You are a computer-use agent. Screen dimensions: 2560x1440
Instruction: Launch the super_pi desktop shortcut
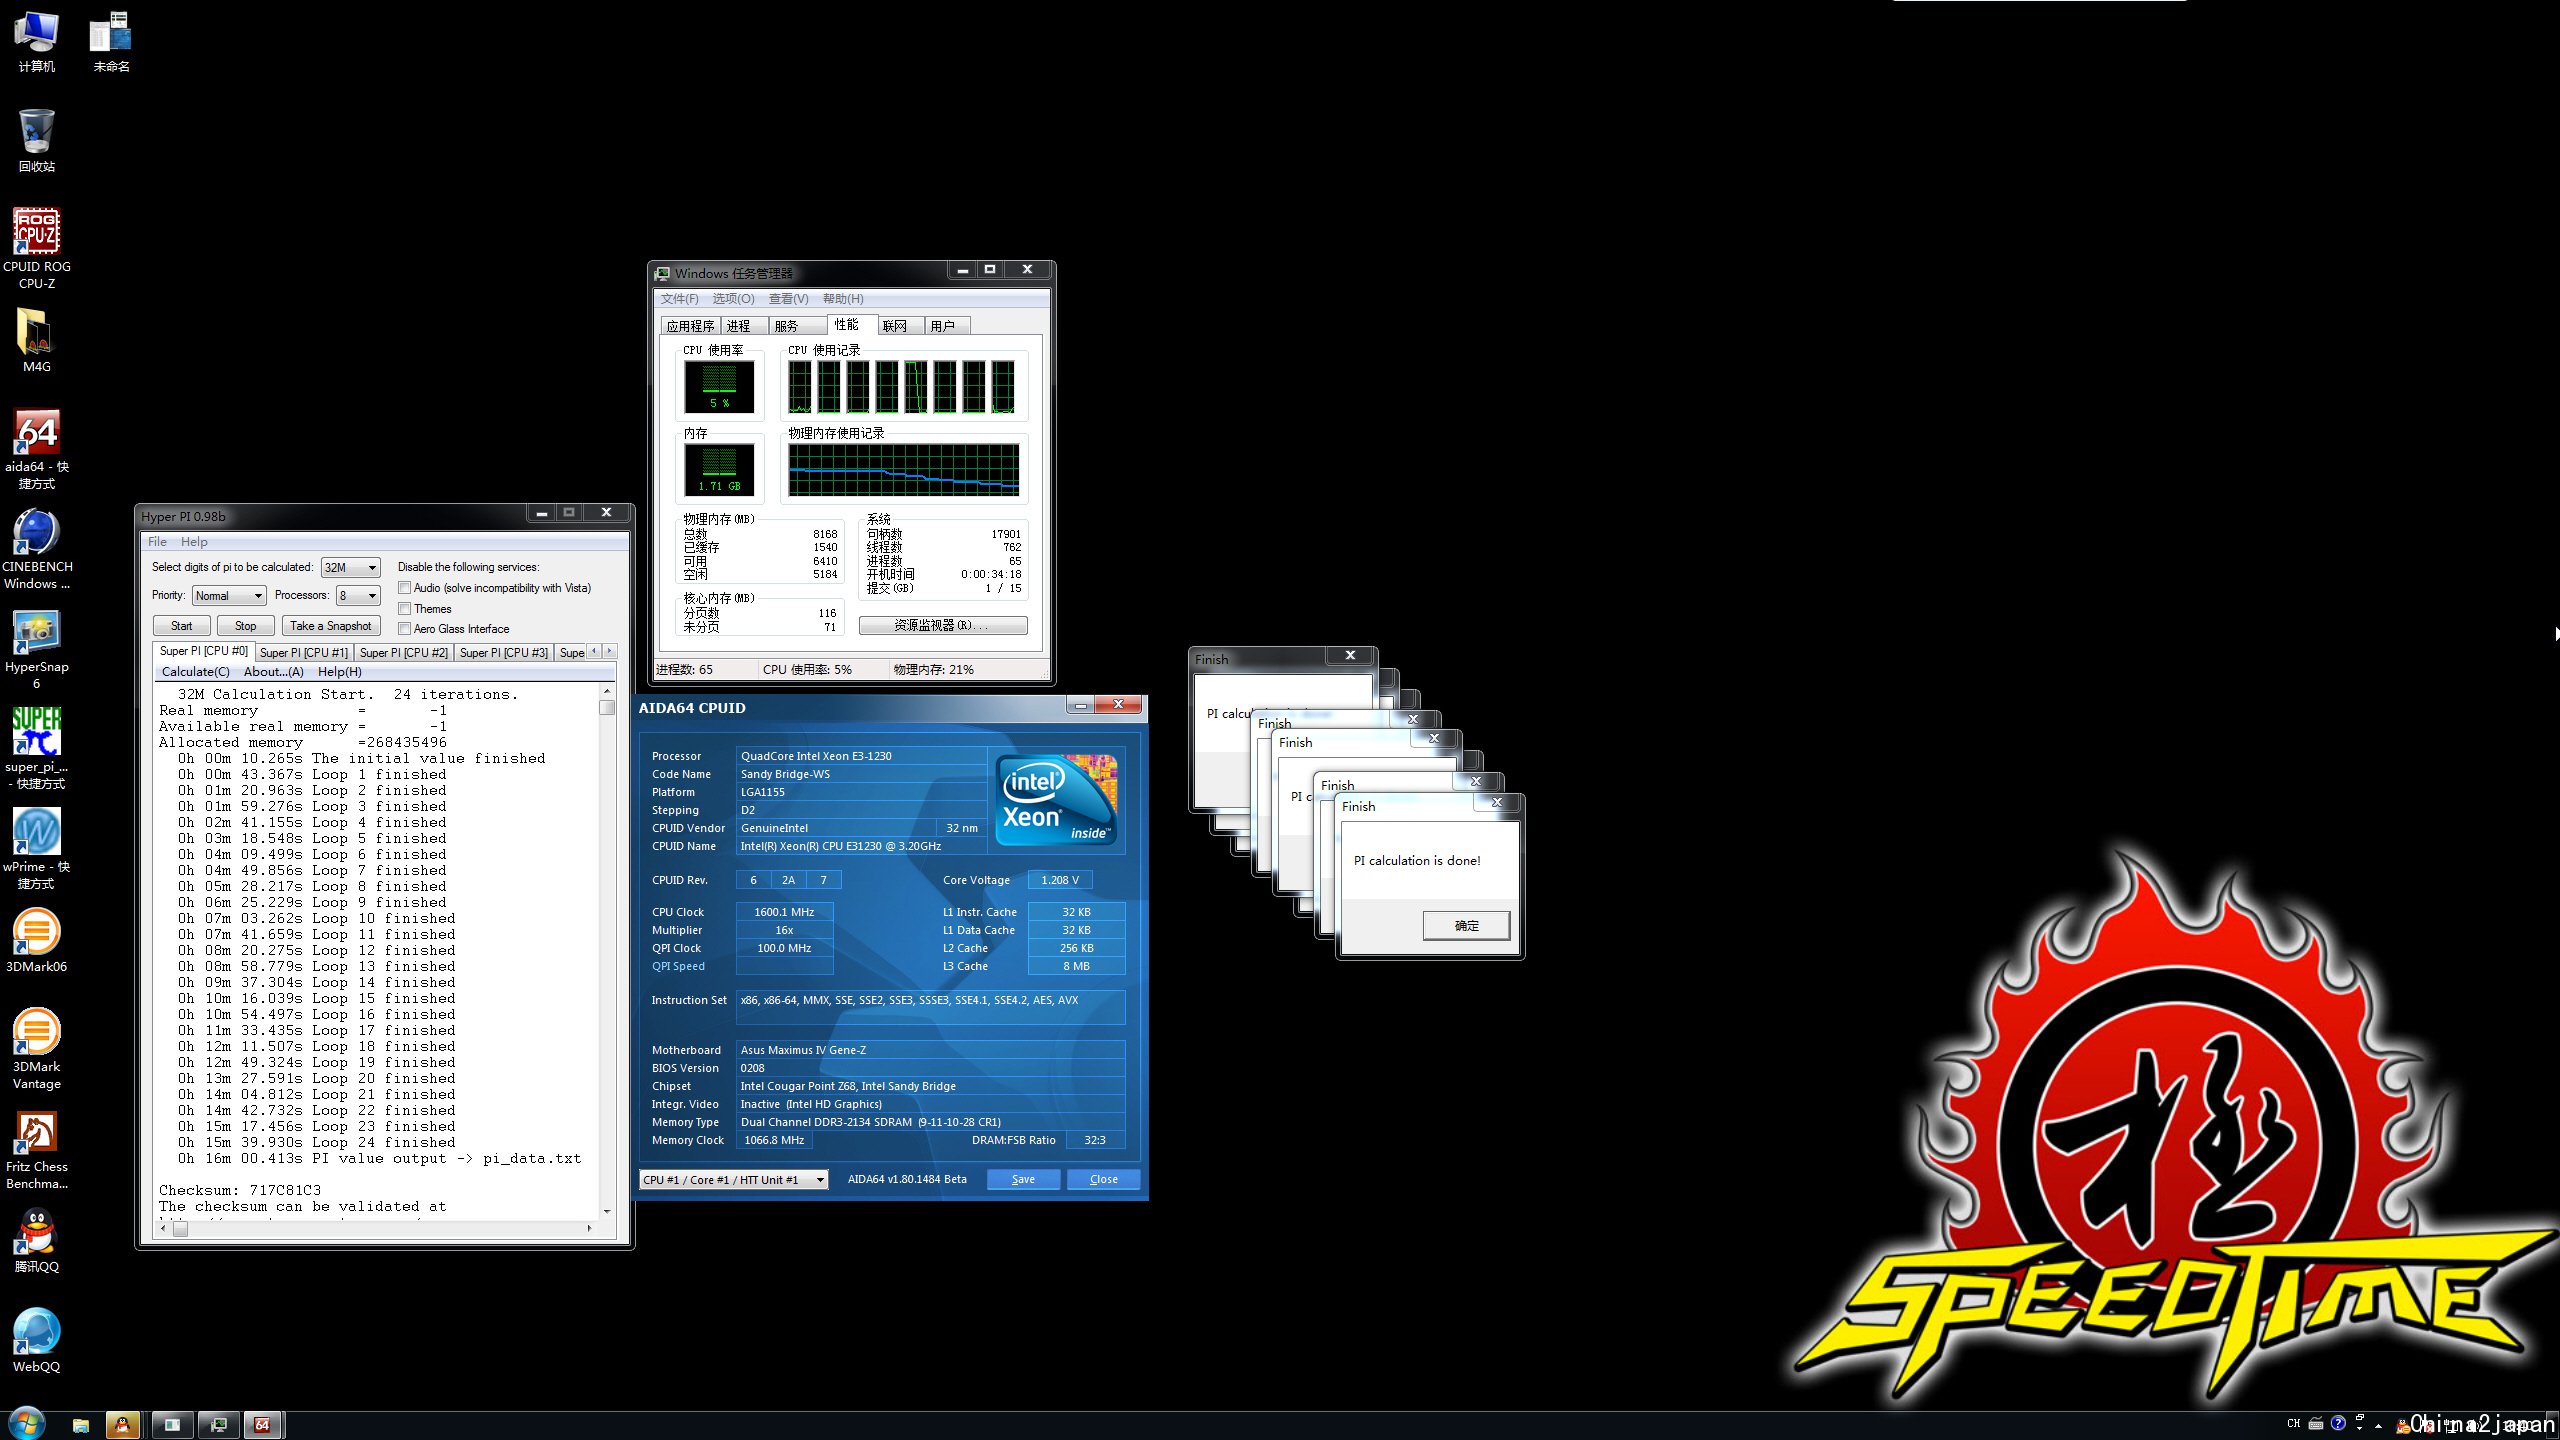click(37, 748)
